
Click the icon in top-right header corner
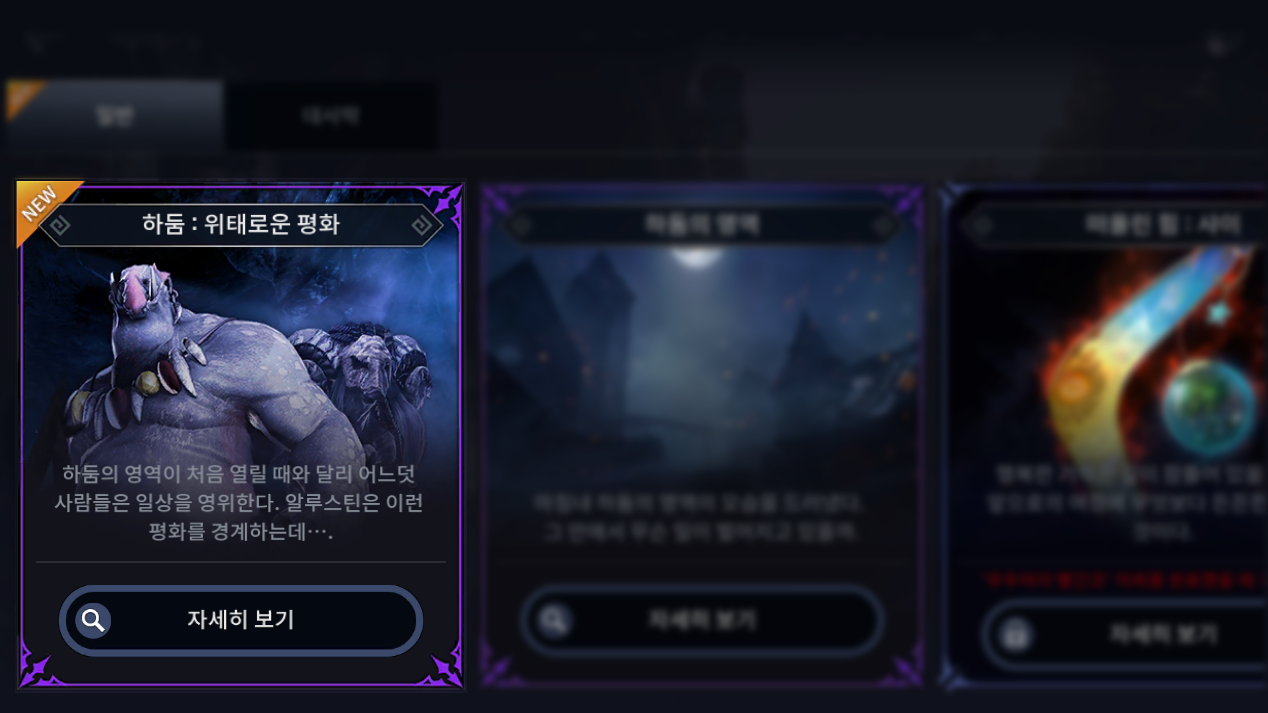1217,45
